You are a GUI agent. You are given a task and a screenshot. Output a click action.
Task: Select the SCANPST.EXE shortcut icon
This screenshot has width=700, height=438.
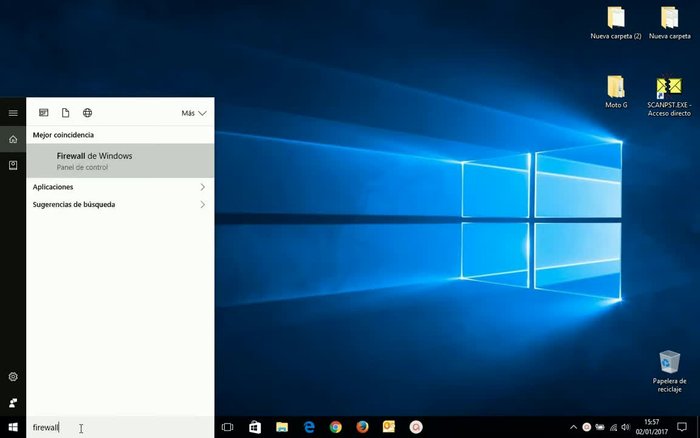tap(669, 96)
